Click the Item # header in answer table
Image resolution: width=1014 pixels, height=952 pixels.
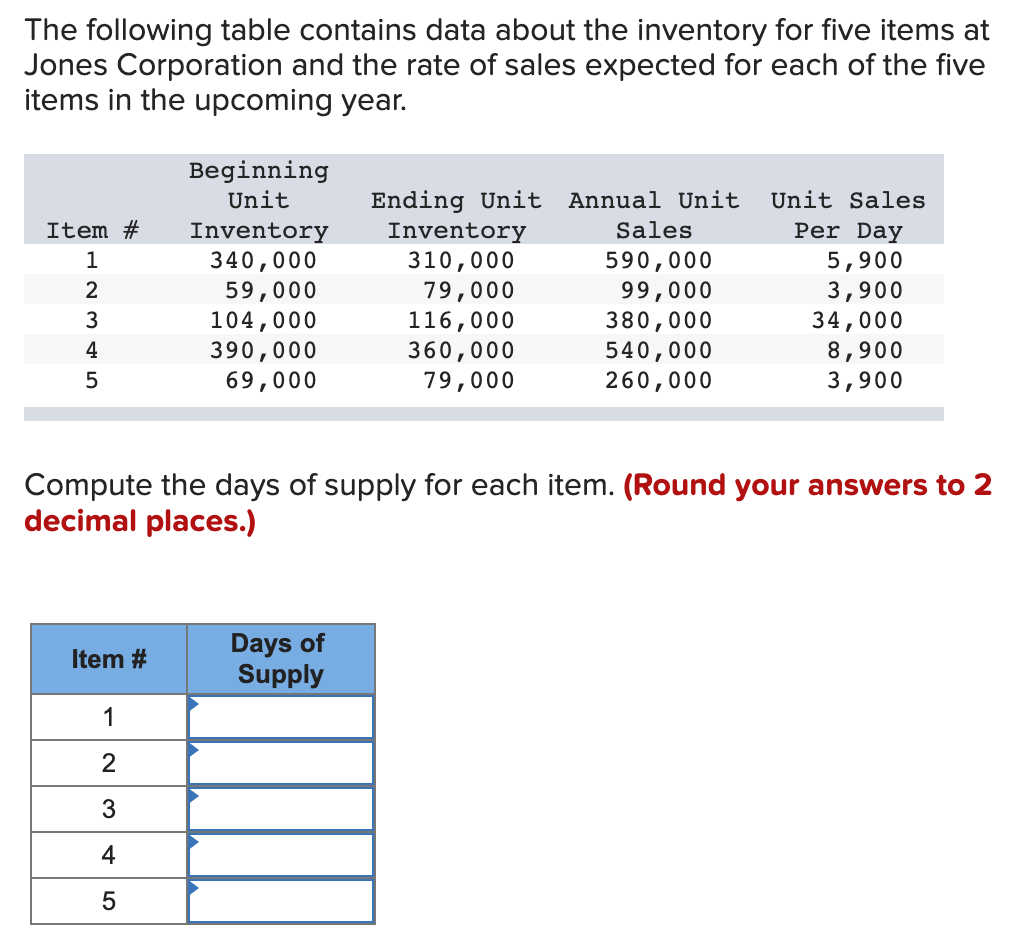[108, 658]
